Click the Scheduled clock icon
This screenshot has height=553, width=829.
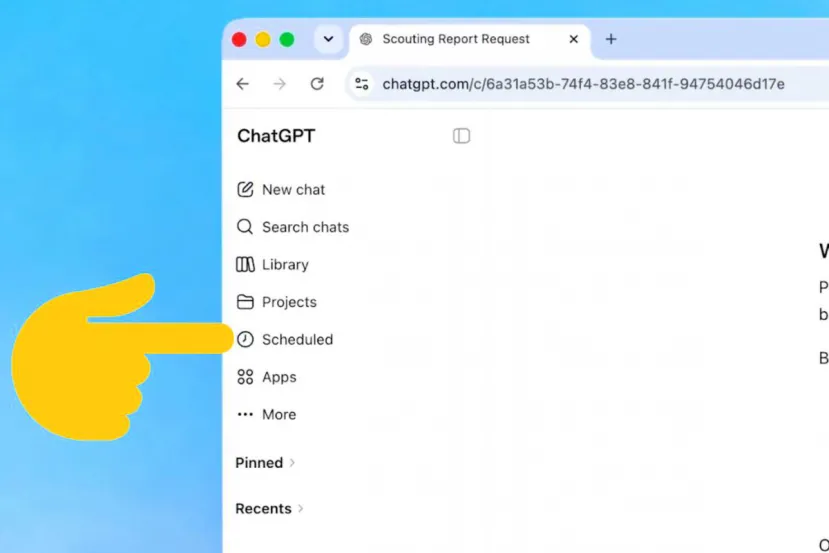point(245,339)
